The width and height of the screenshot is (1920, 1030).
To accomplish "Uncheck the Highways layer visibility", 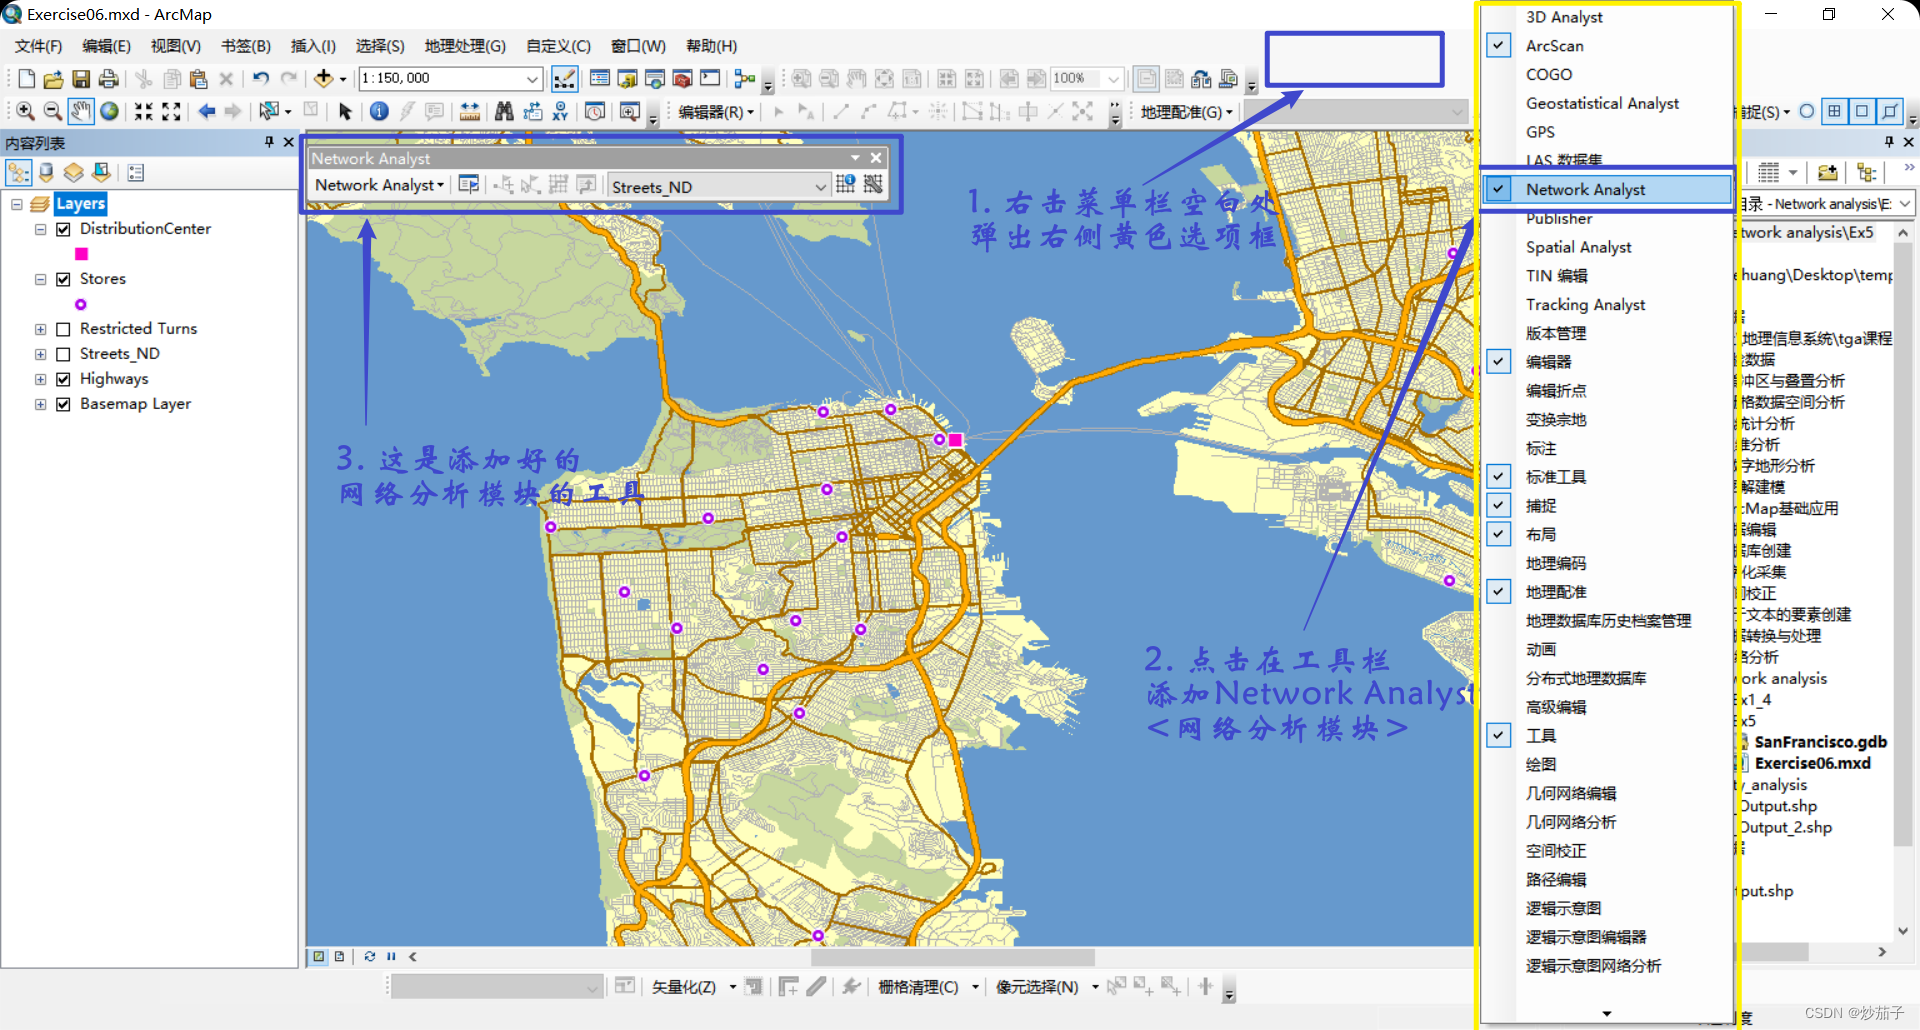I will (63, 378).
